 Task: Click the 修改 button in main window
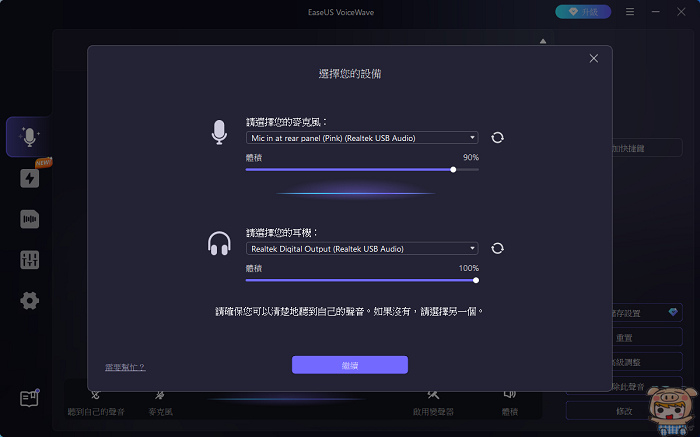(x=624, y=411)
